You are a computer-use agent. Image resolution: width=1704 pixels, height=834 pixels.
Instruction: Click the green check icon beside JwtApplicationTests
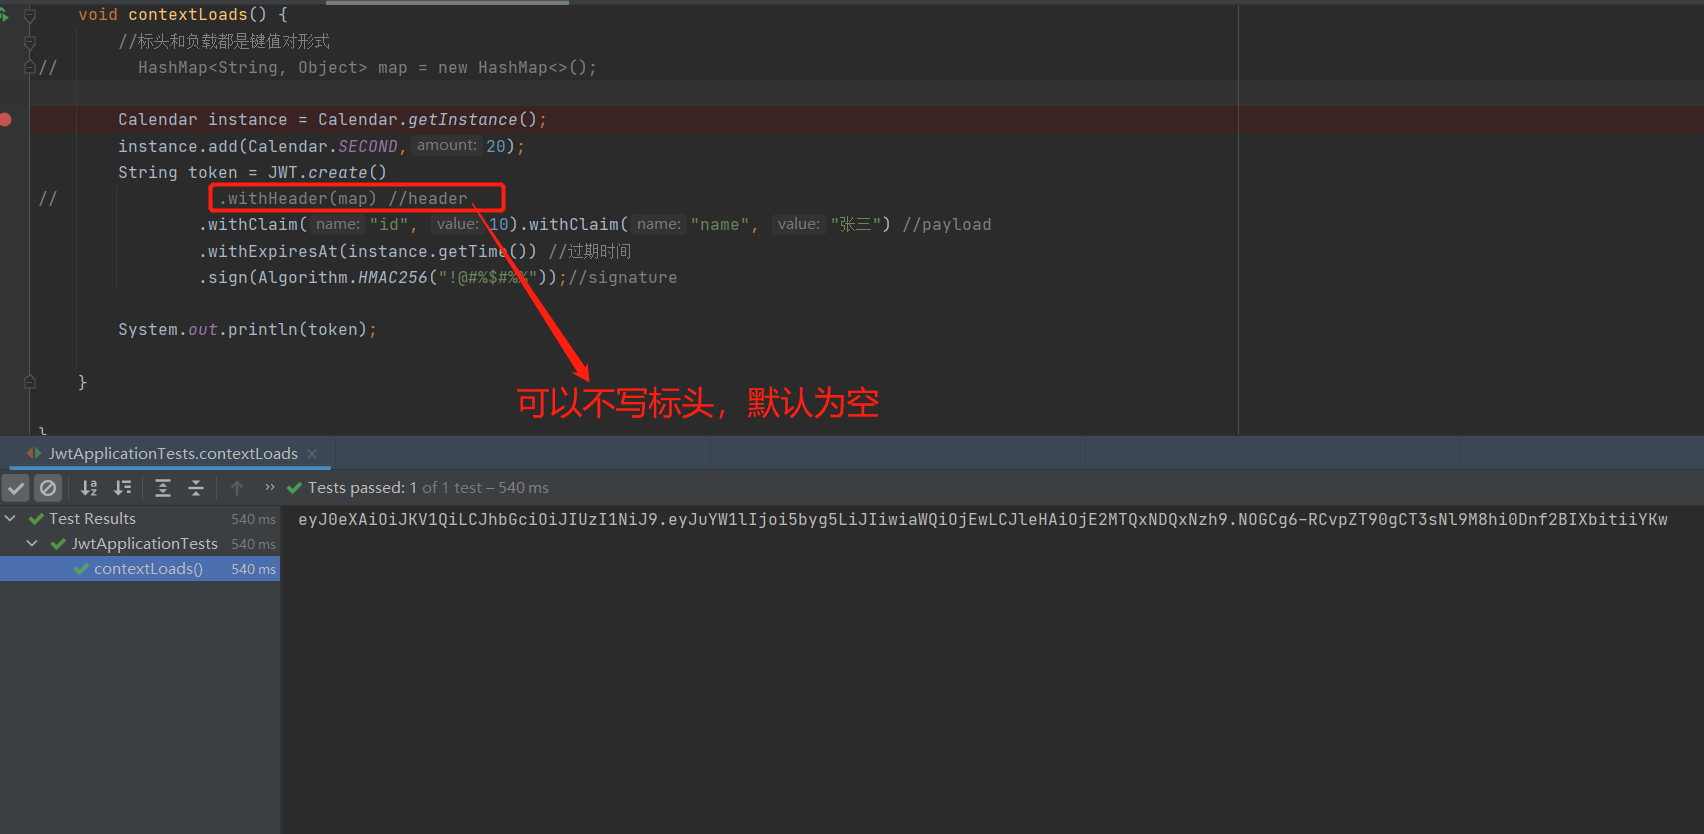(x=58, y=544)
